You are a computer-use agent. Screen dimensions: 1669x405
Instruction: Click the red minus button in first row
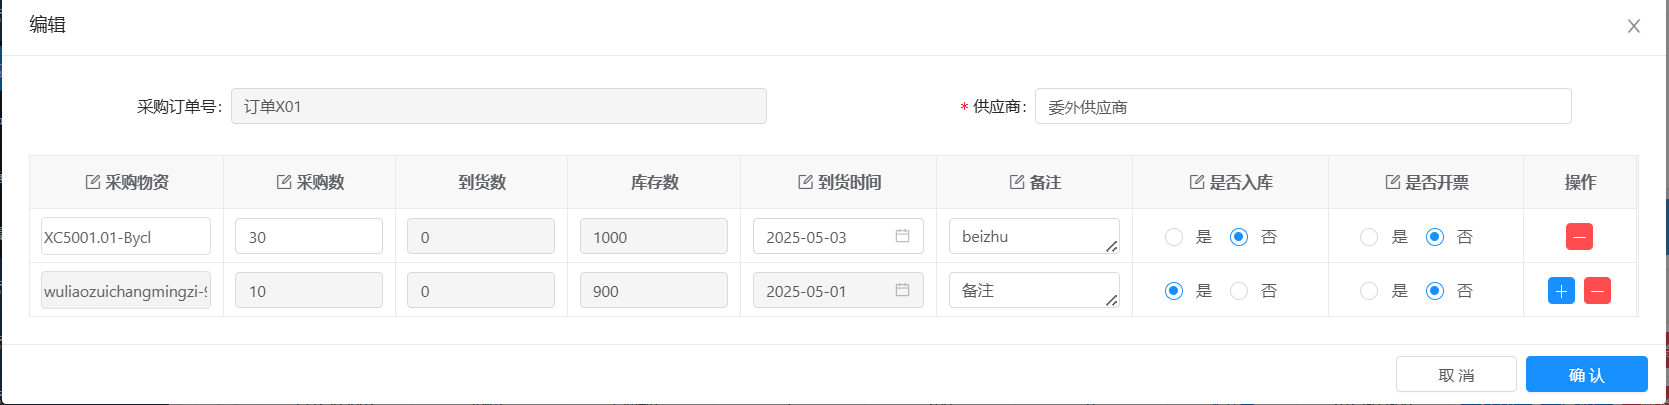click(1579, 237)
